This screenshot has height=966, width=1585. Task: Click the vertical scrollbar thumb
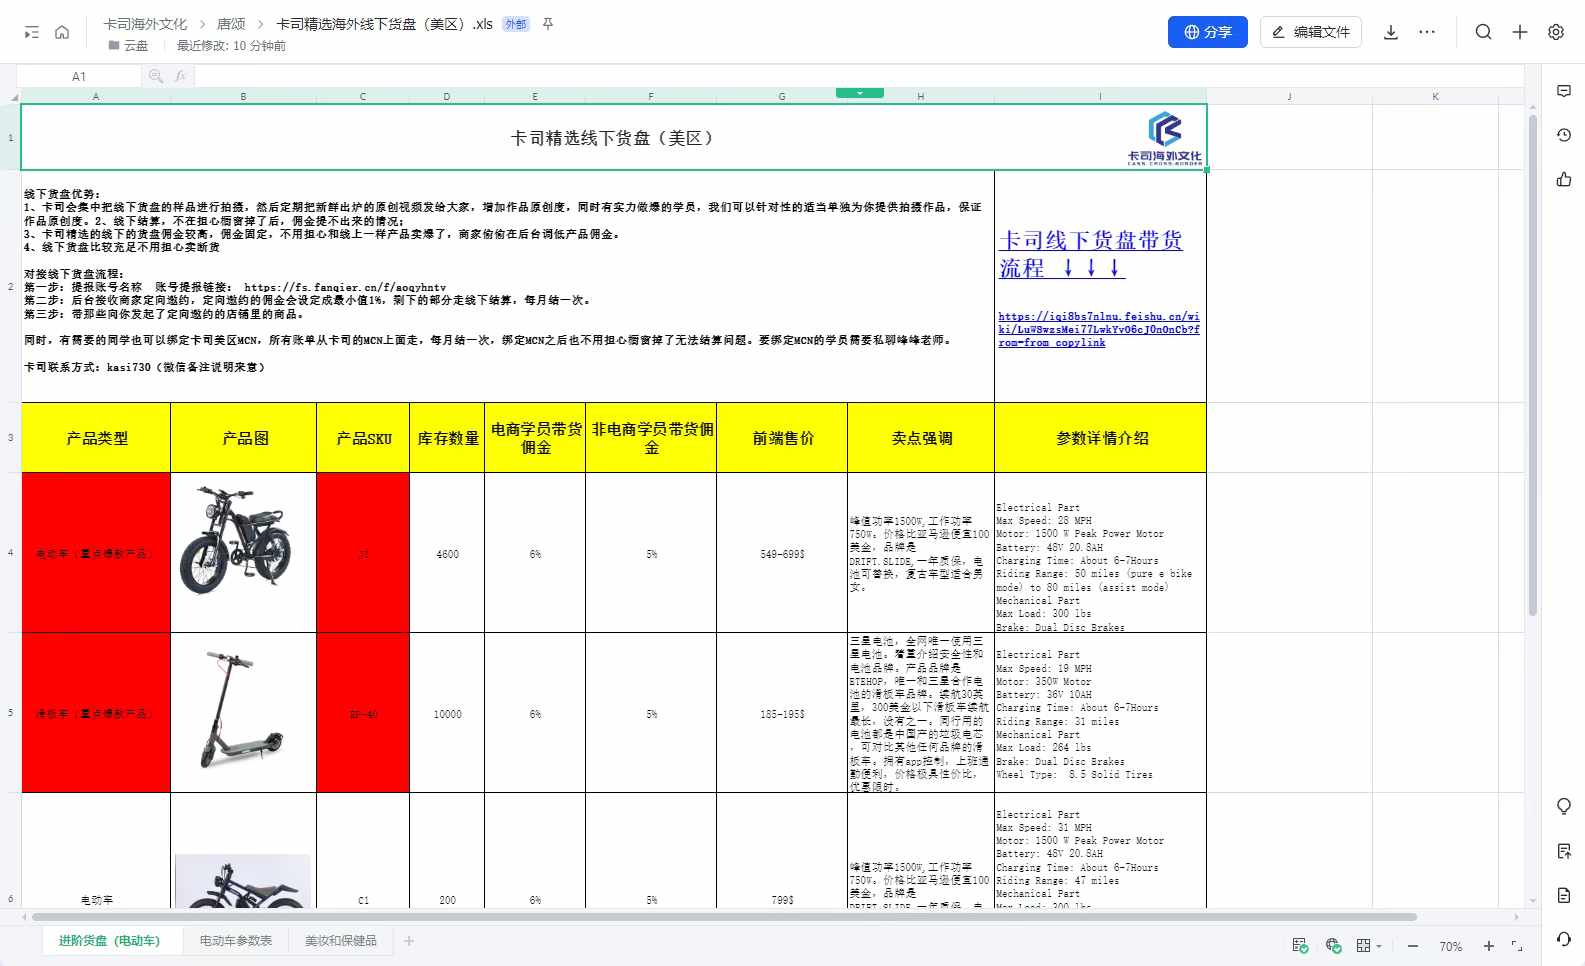point(1532,365)
